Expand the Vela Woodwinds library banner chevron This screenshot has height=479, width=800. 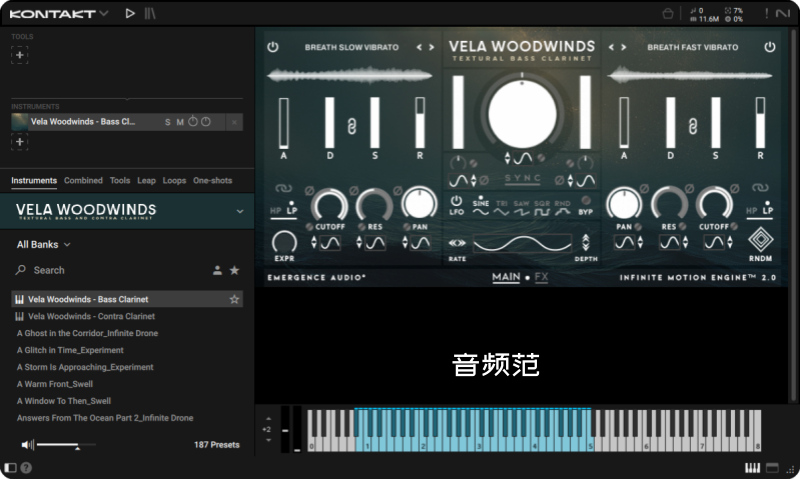pyautogui.click(x=240, y=211)
